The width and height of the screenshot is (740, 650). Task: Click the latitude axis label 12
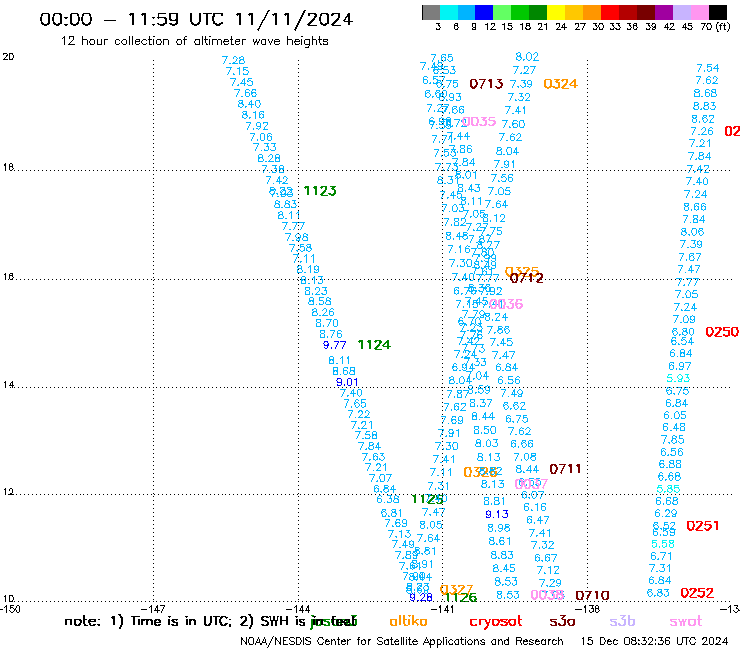click(8, 492)
